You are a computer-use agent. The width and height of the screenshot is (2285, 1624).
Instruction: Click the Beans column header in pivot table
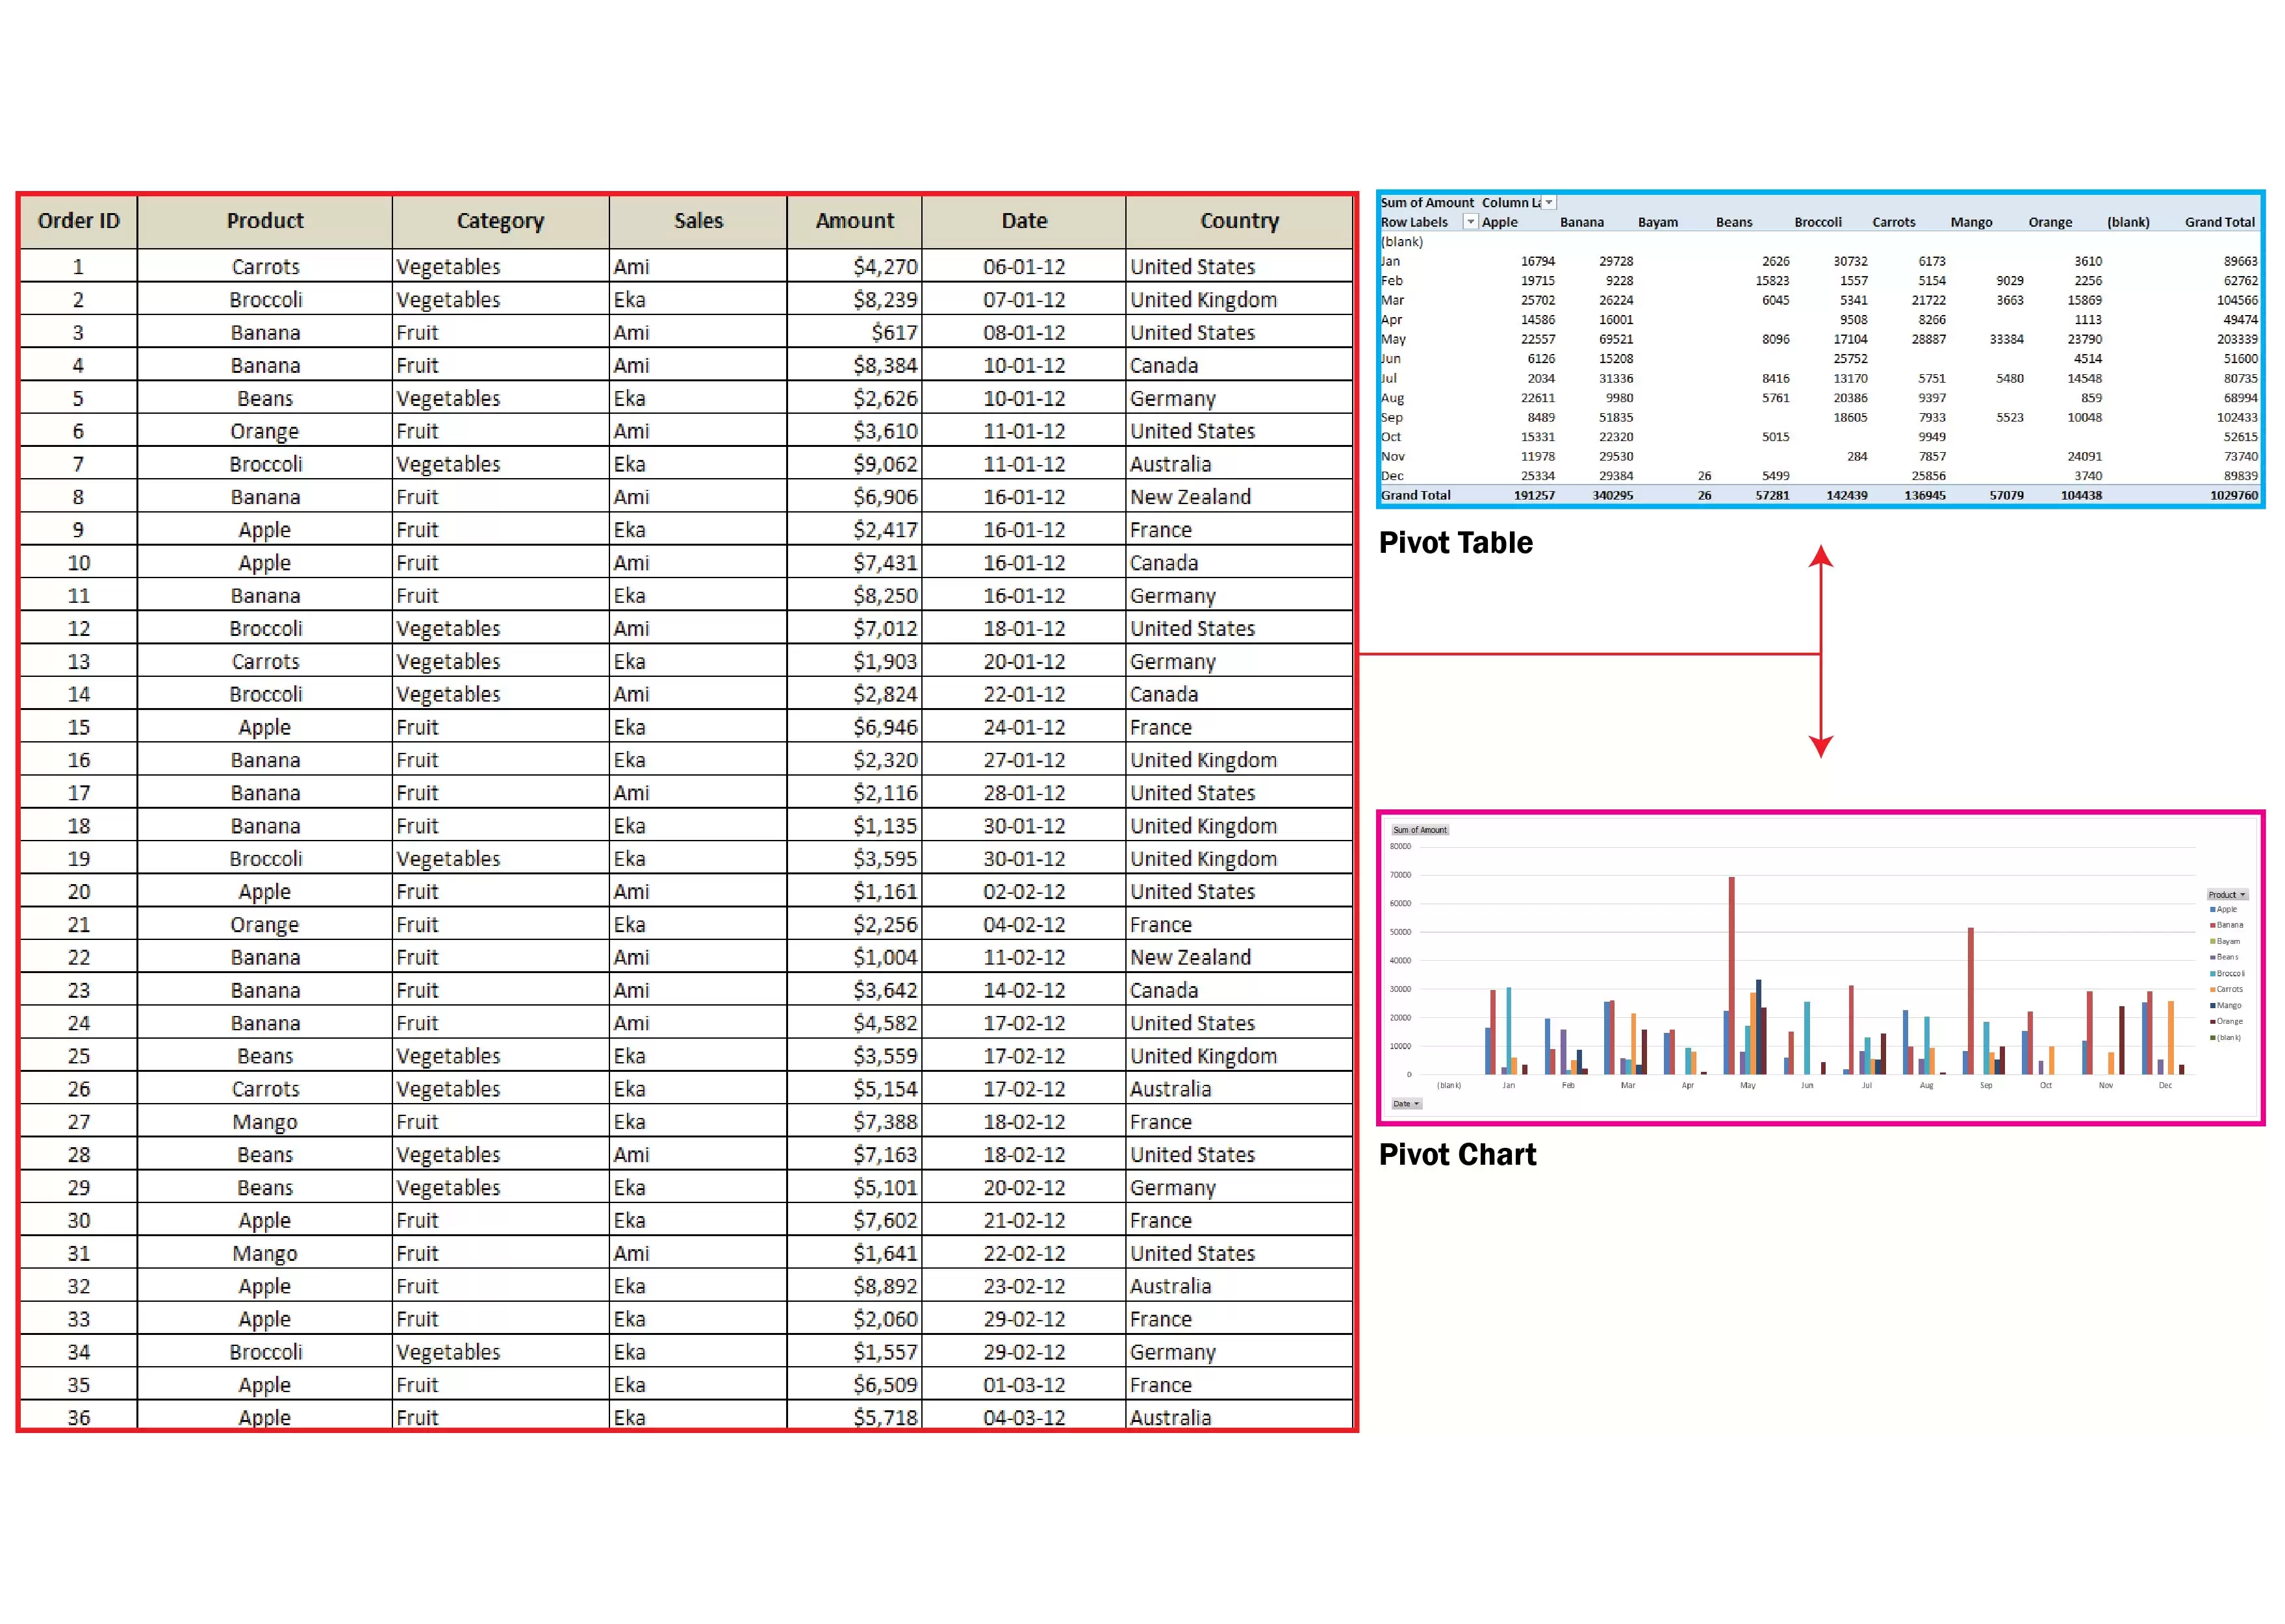tap(1733, 222)
